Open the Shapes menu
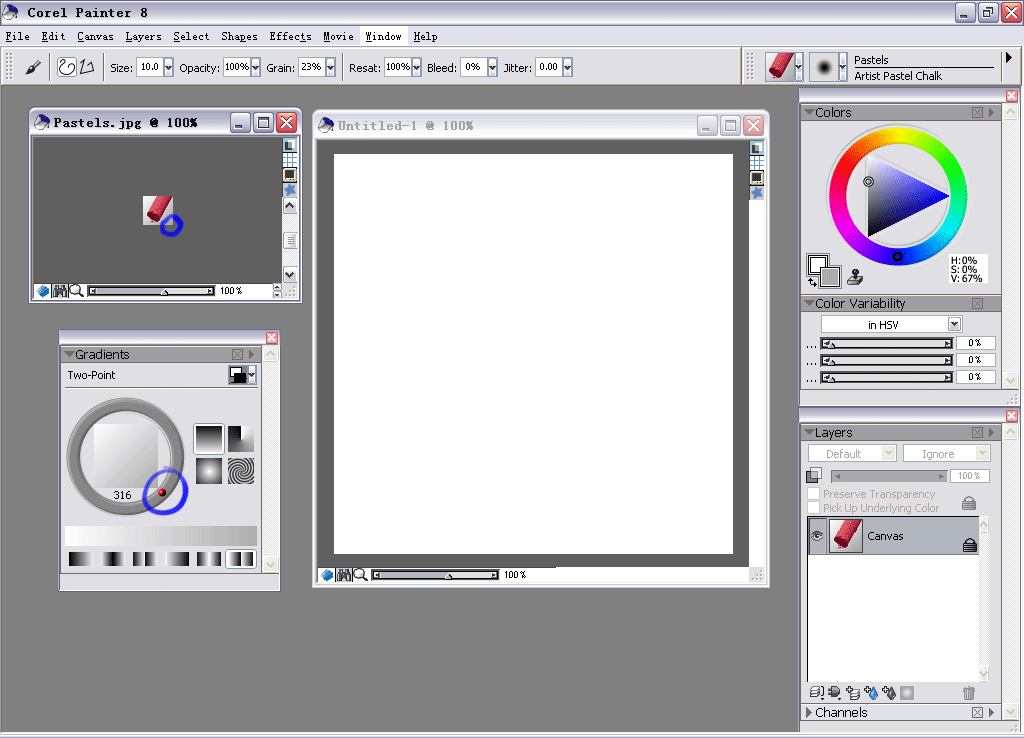 pos(239,37)
